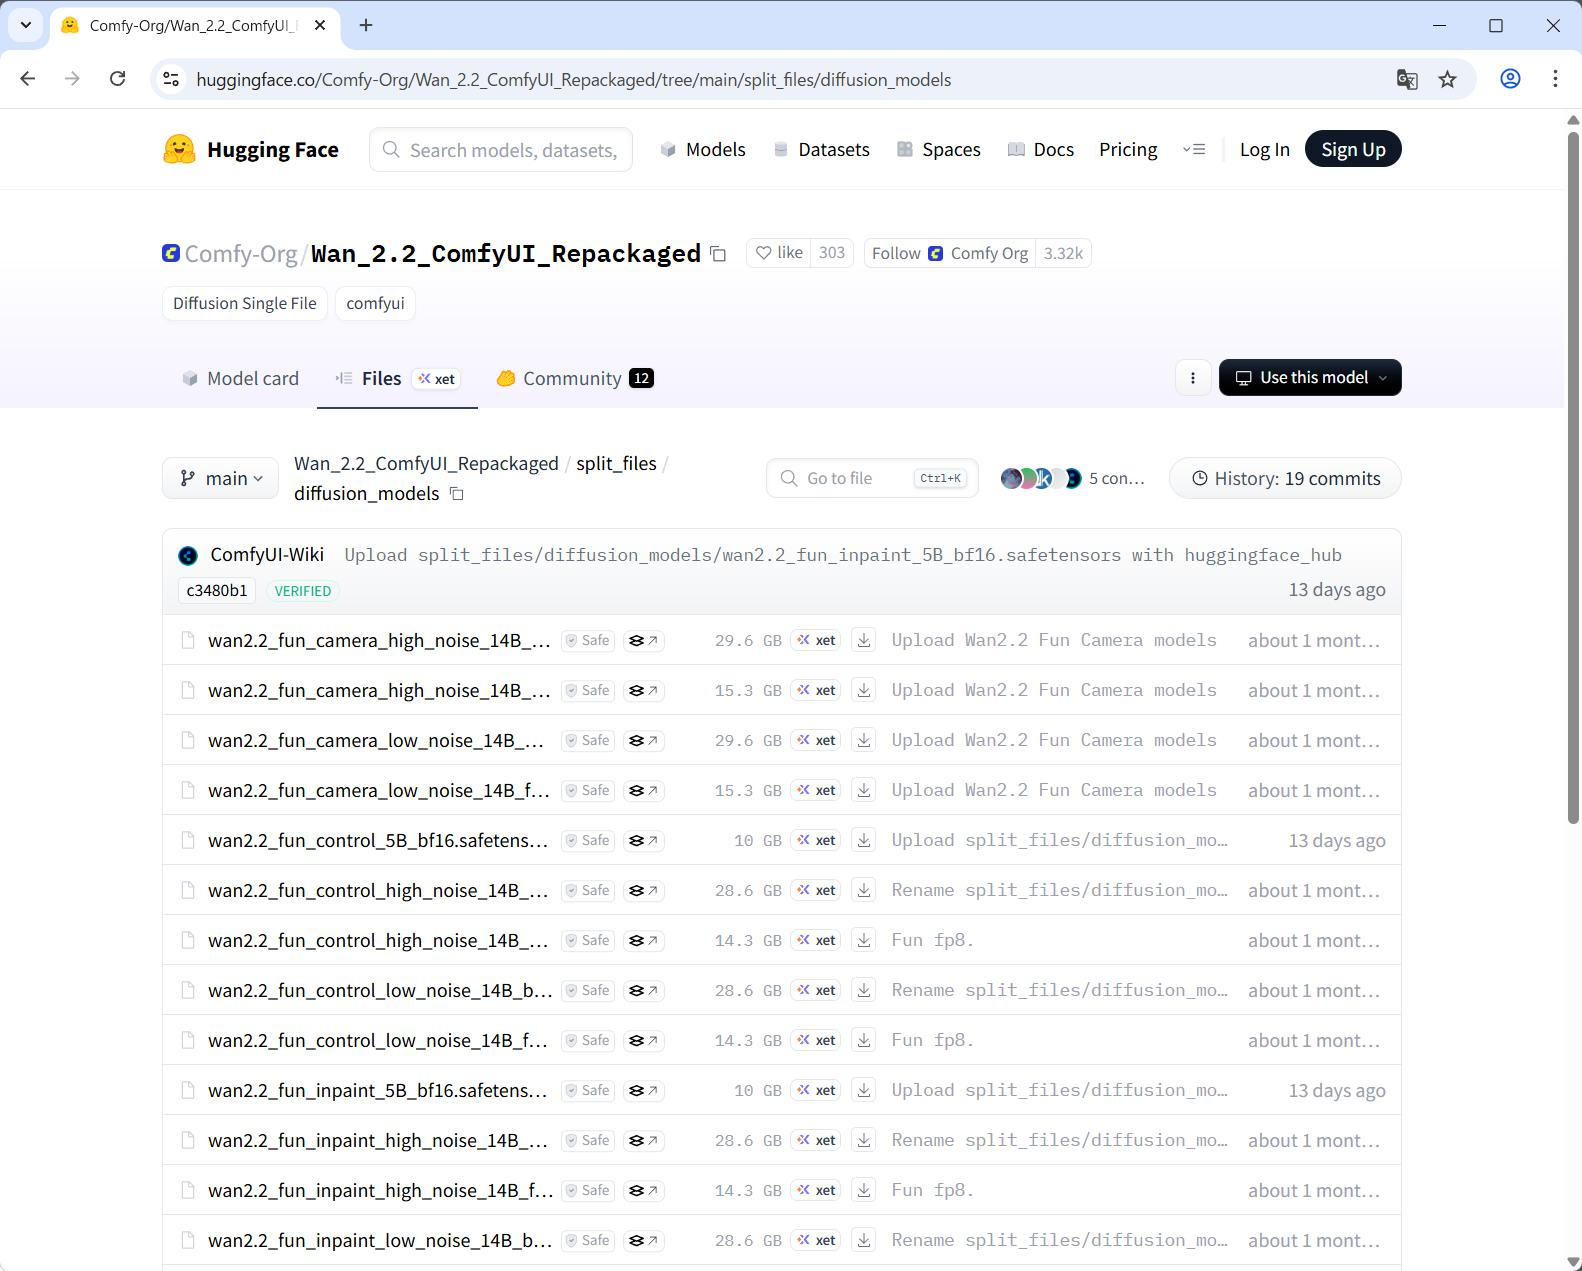The height and width of the screenshot is (1271, 1582).
Task: Download the 10 GB fun_control_5B file's neighbor: fun_control_low_noise_14B_f 14.3 GB file
Action: (864, 1040)
